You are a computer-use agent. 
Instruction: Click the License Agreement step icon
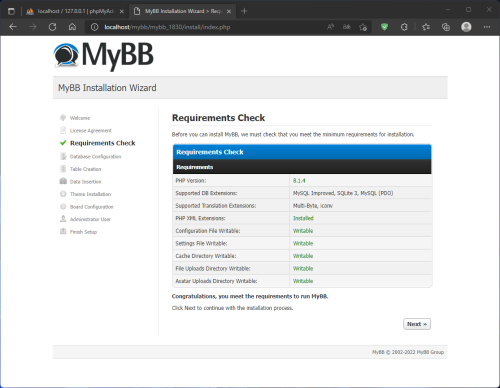point(63,130)
